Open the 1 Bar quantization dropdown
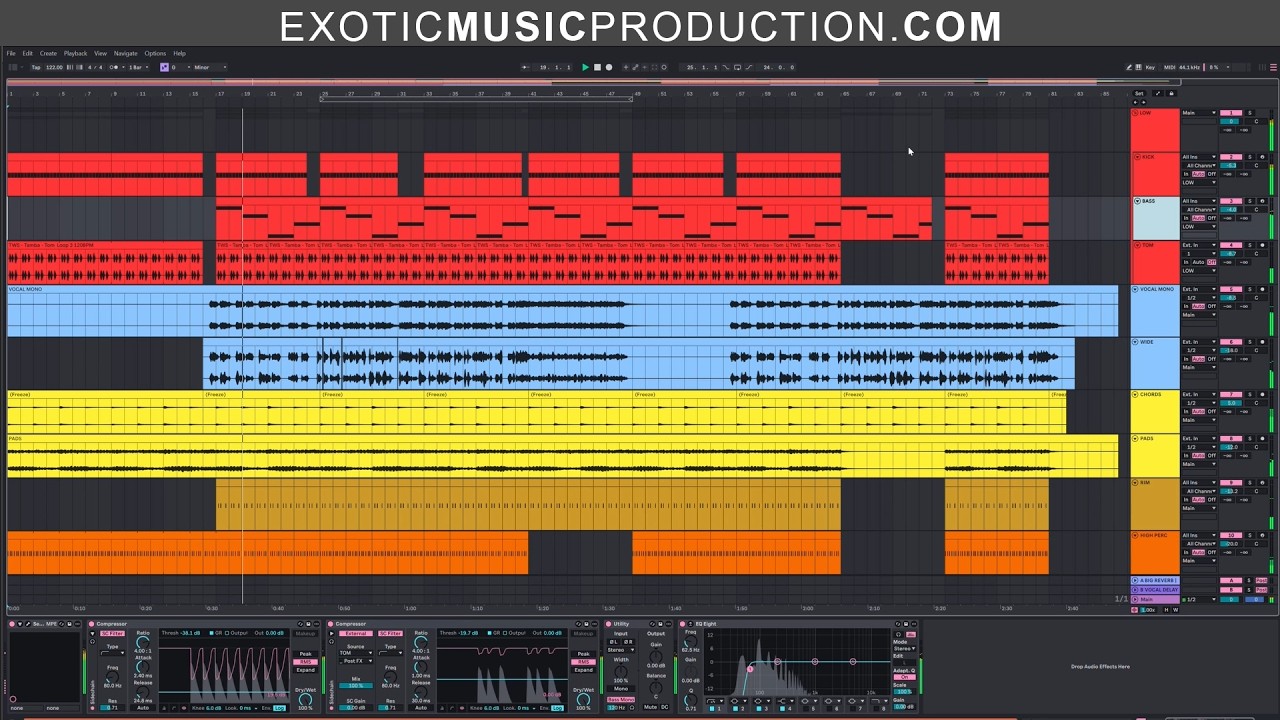Image resolution: width=1280 pixels, height=720 pixels. (x=138, y=67)
